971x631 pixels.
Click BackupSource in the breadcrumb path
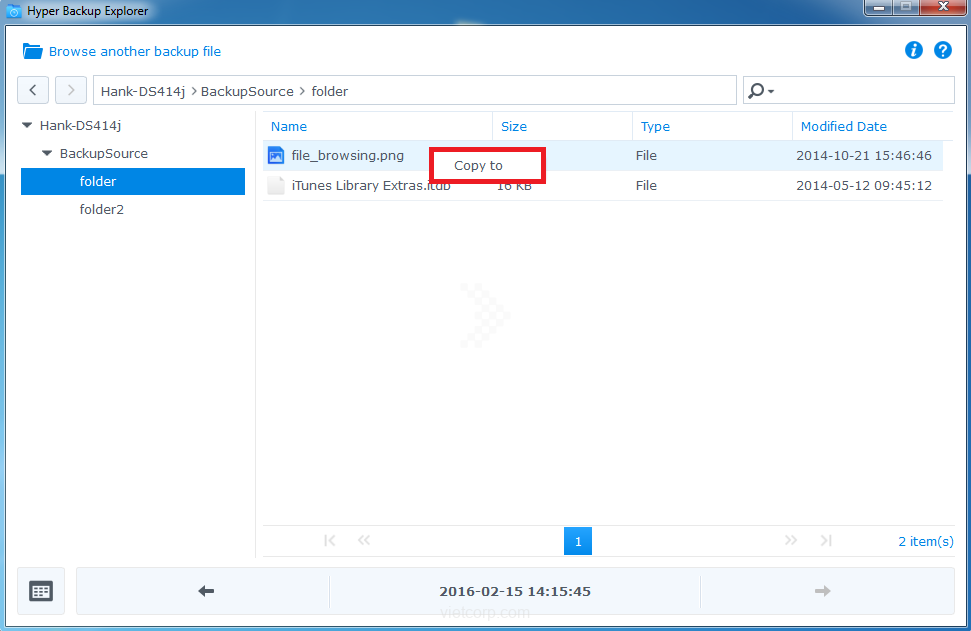click(x=247, y=91)
